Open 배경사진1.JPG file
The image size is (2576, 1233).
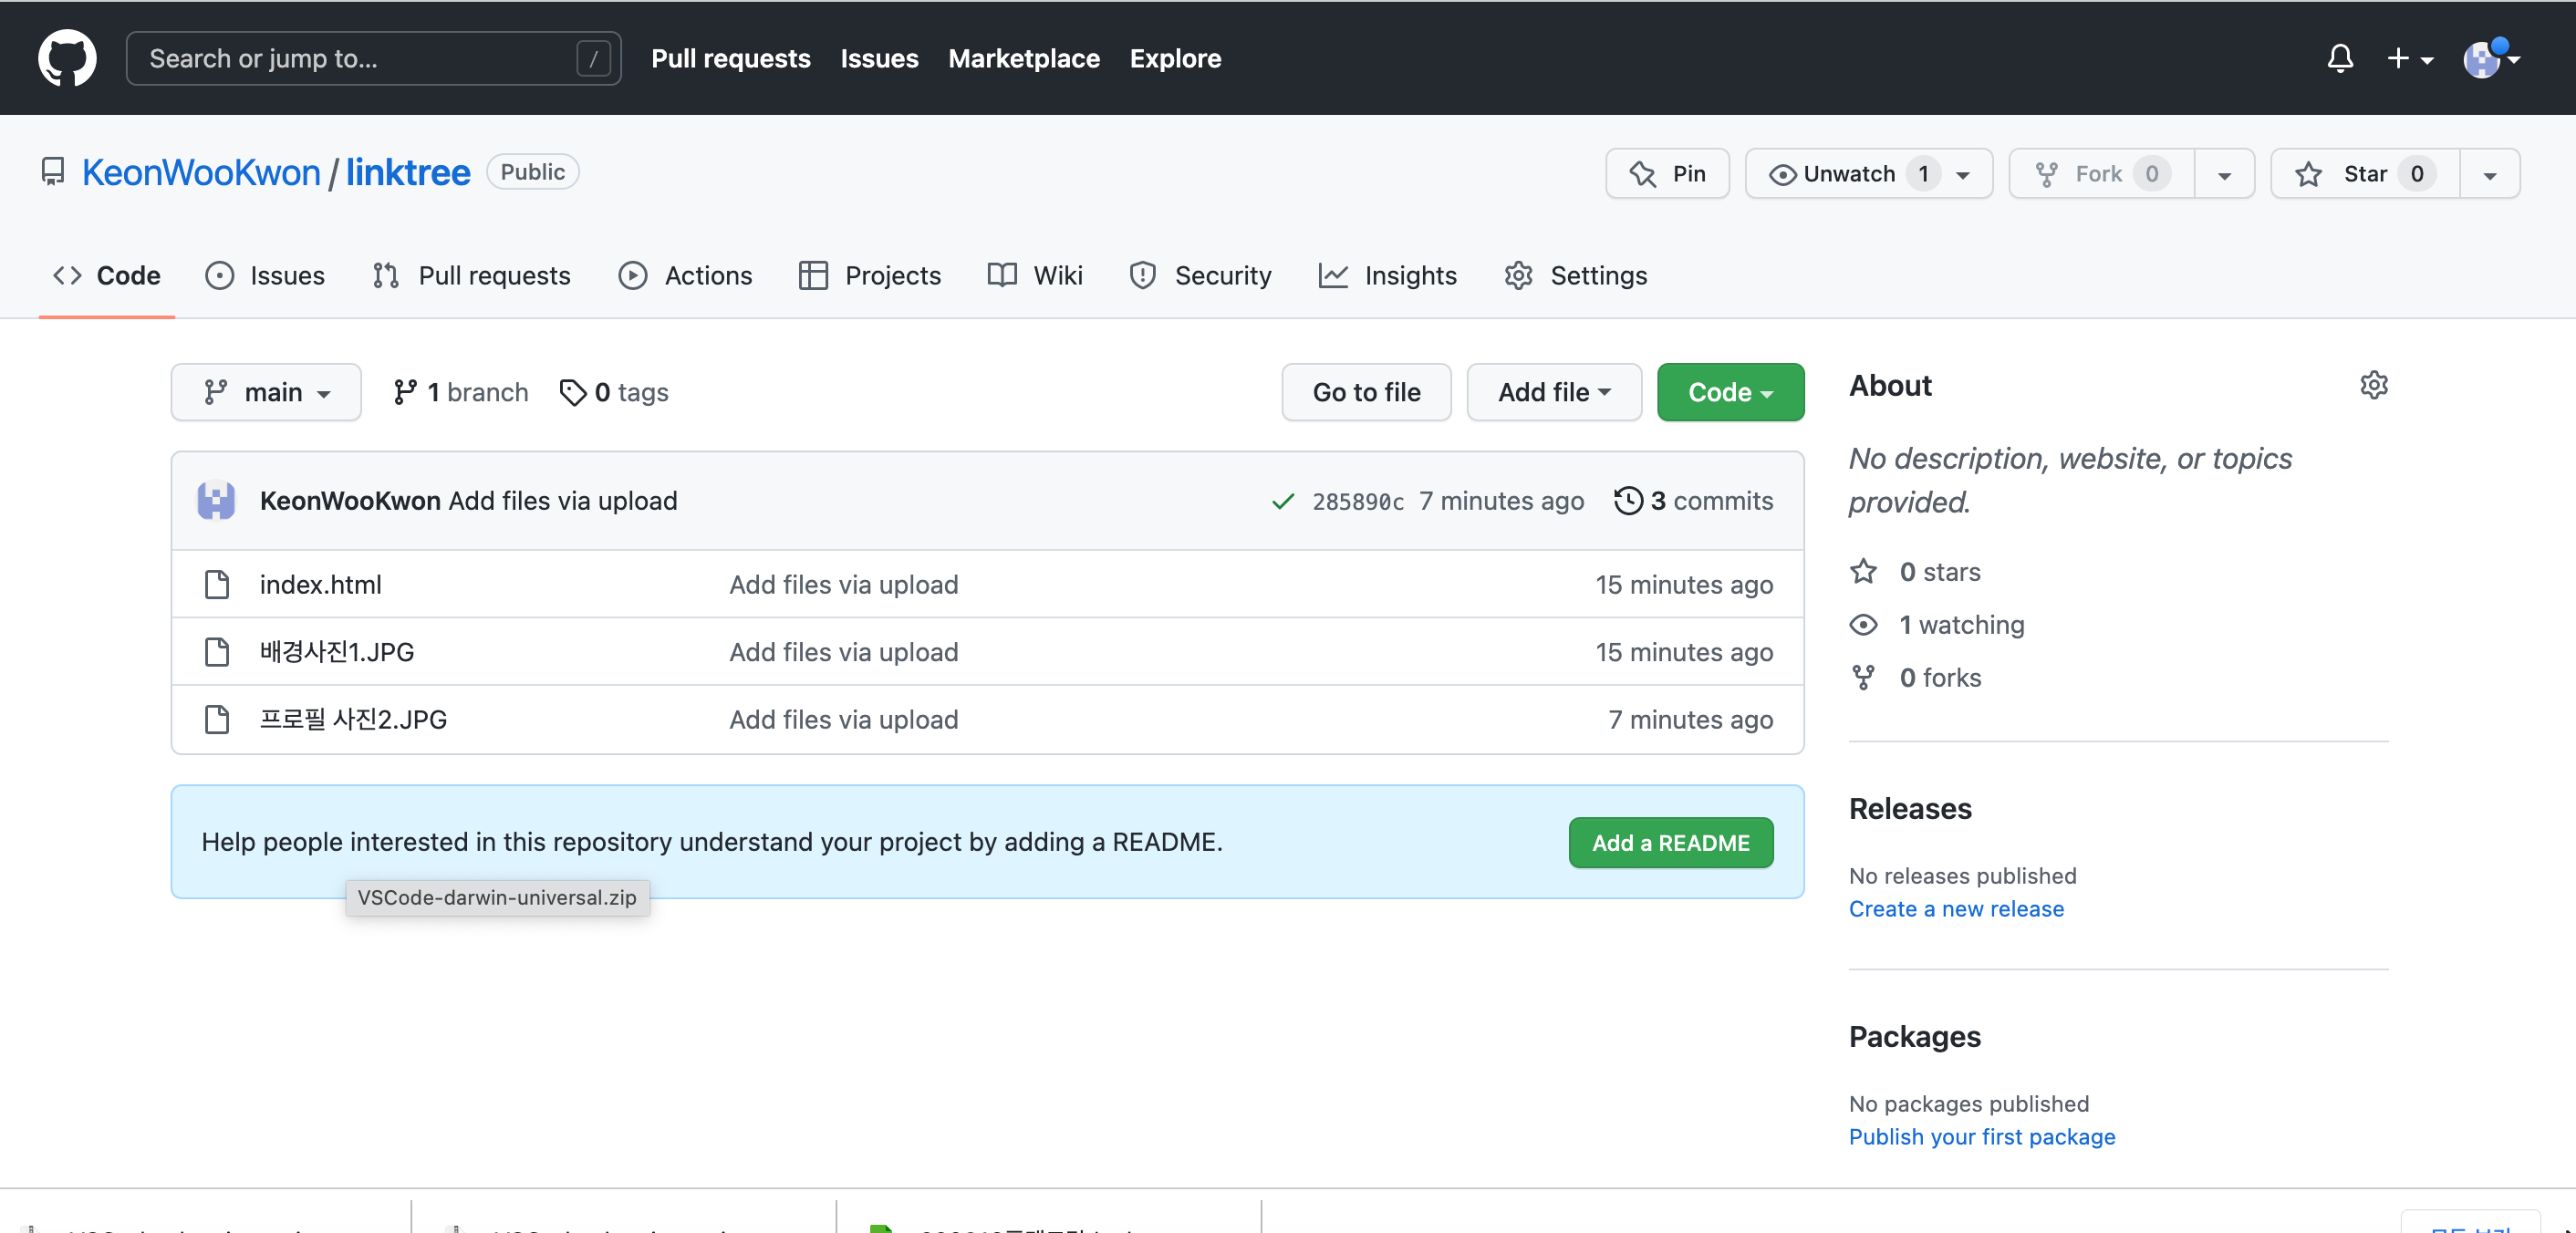[x=337, y=652]
